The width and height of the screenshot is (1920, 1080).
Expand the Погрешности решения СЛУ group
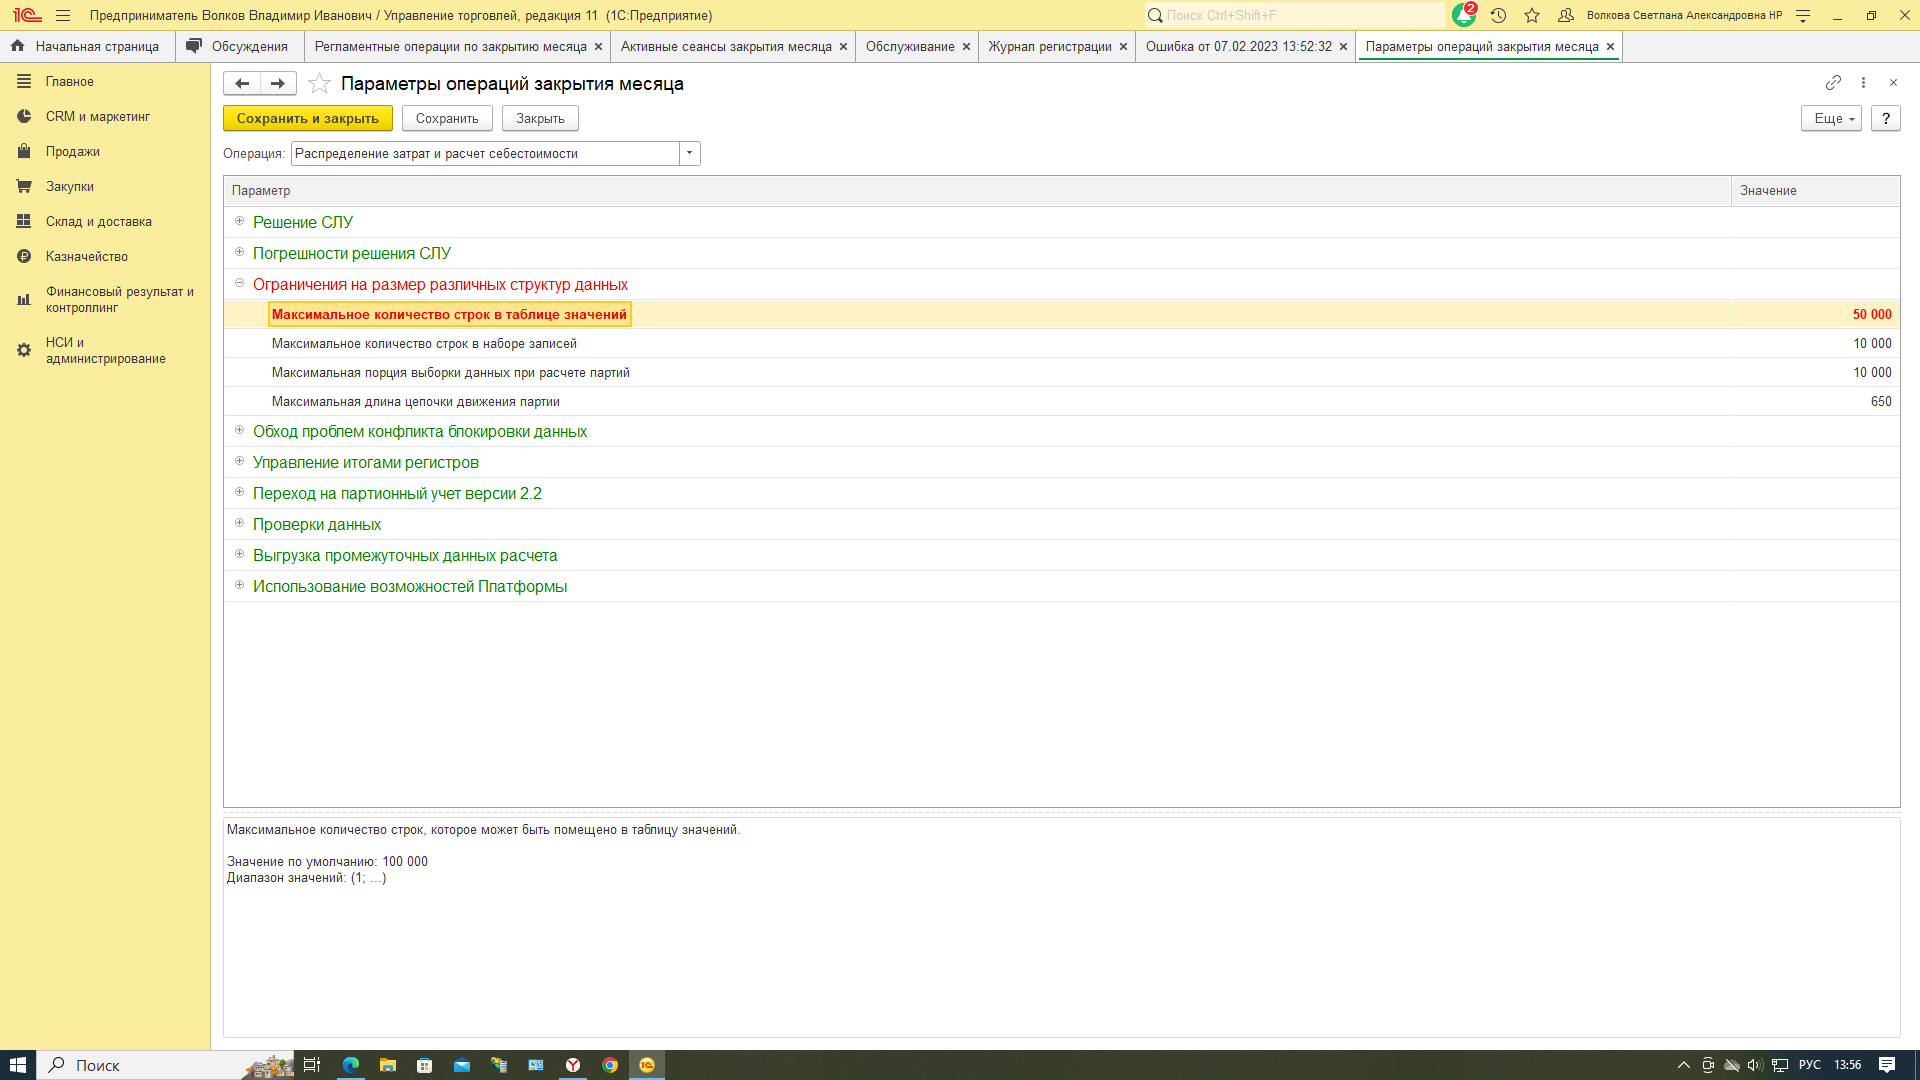239,252
